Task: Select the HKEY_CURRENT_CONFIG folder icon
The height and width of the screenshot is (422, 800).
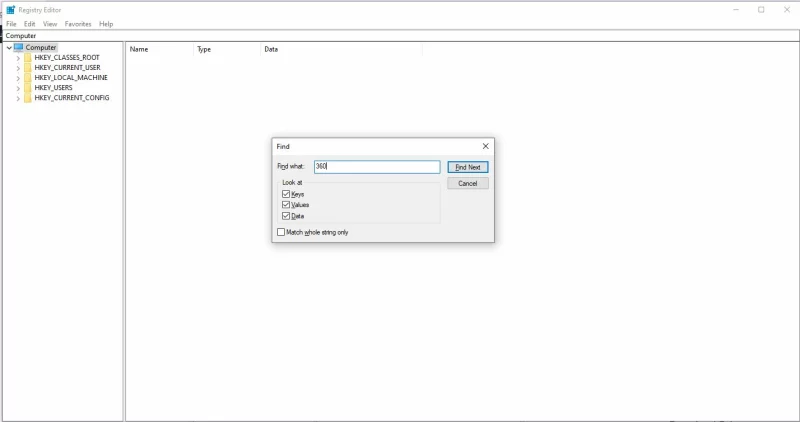Action: [28, 98]
